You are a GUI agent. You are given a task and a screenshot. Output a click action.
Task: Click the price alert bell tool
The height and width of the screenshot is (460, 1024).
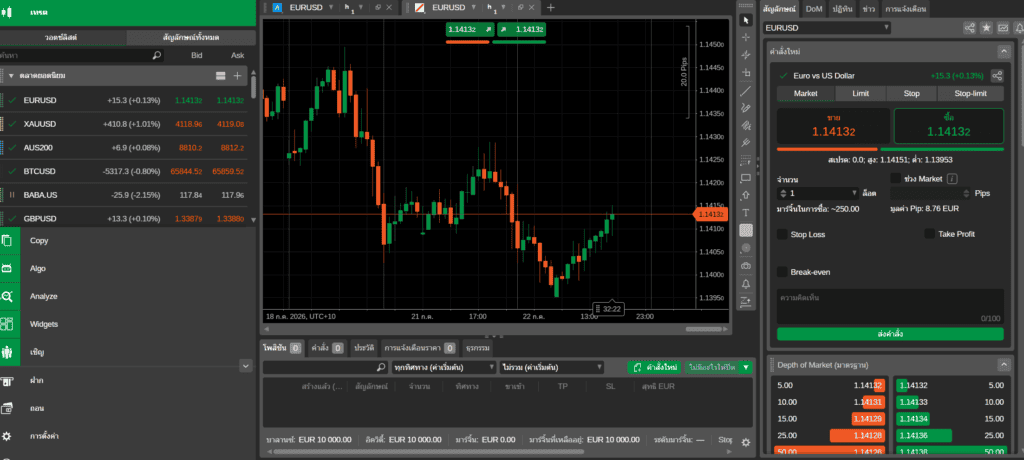tap(746, 284)
